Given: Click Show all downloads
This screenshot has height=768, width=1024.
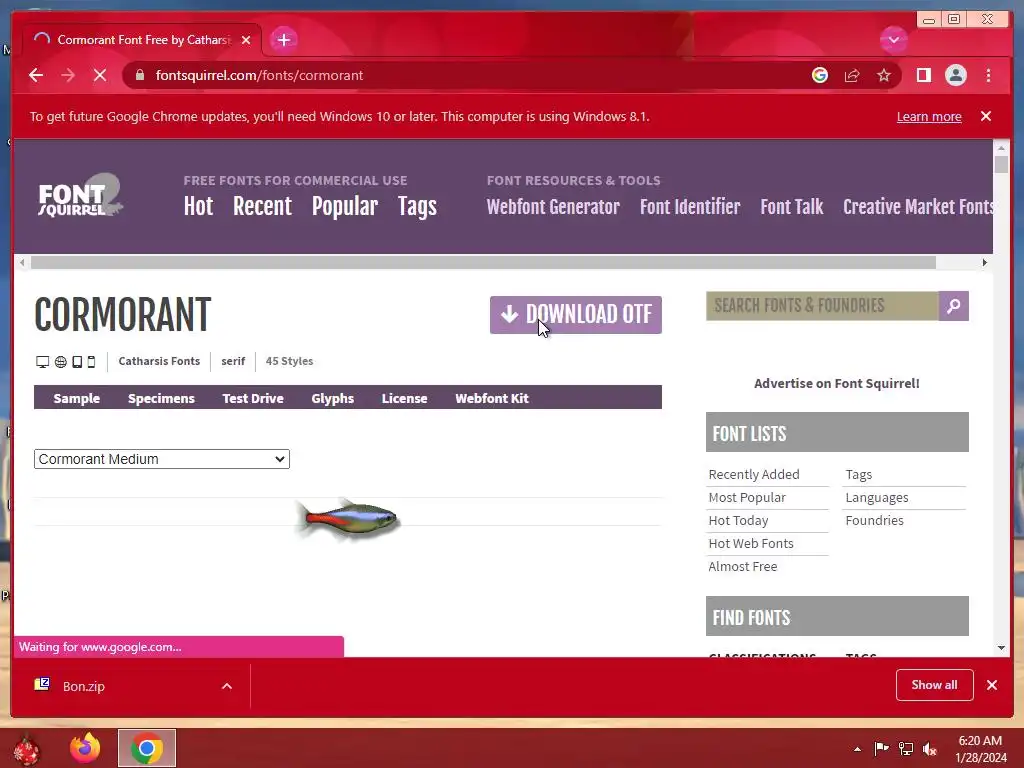Looking at the screenshot, I should coord(935,685).
